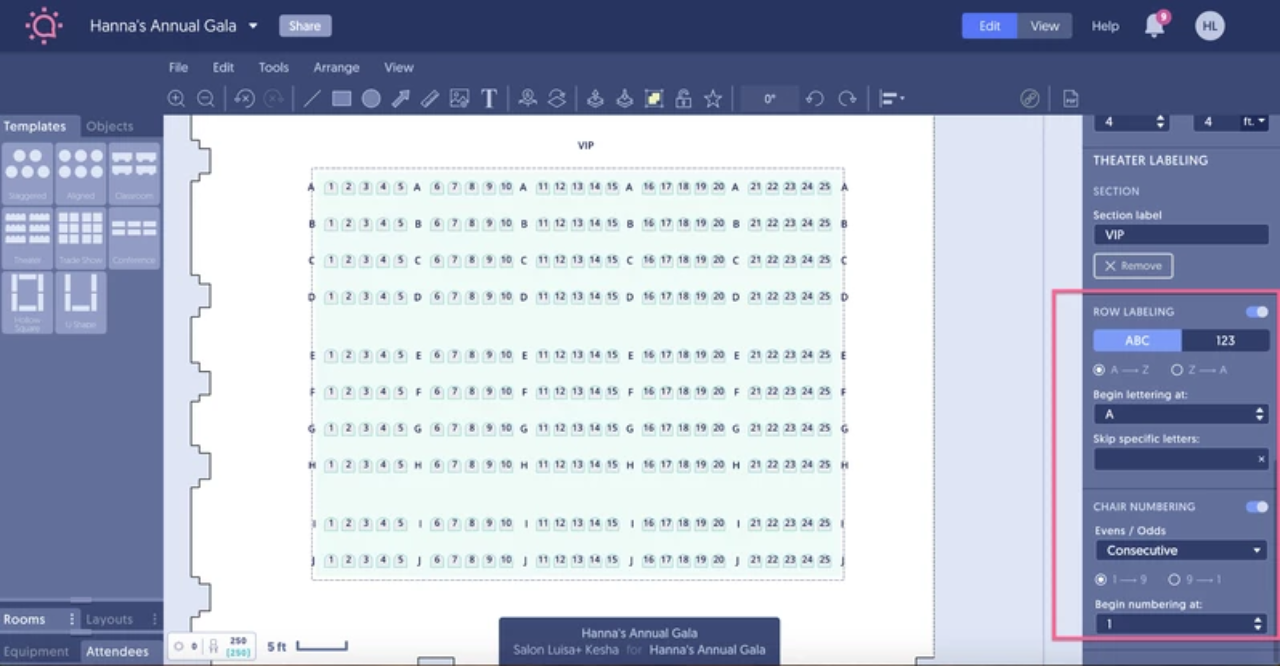Open the Consecutive chair numbering dropdown

pyautogui.click(x=1180, y=549)
